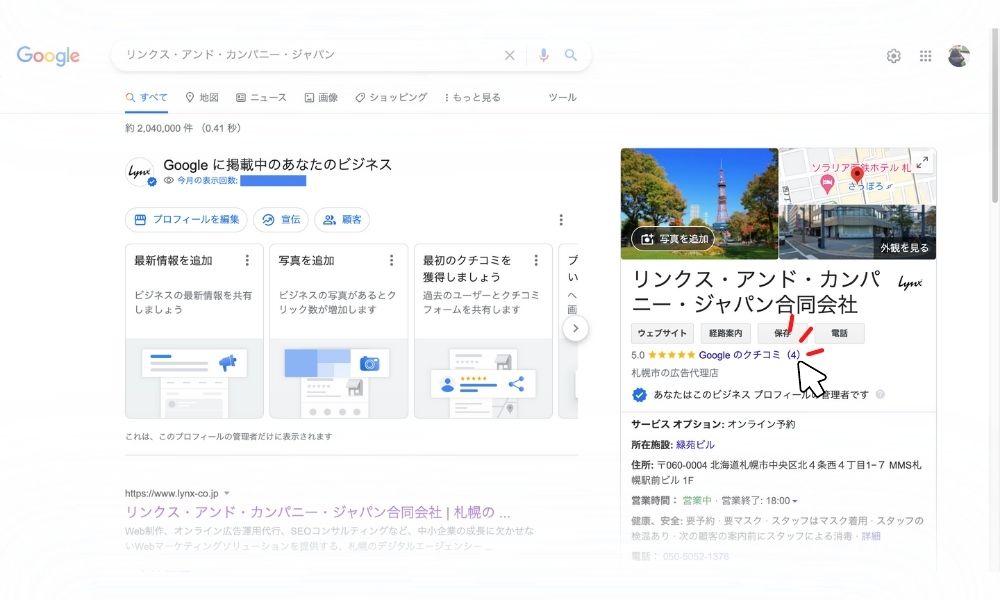Open Google のクチコミ (4) link
Viewport: 1000px width, 600px height.
tap(749, 355)
